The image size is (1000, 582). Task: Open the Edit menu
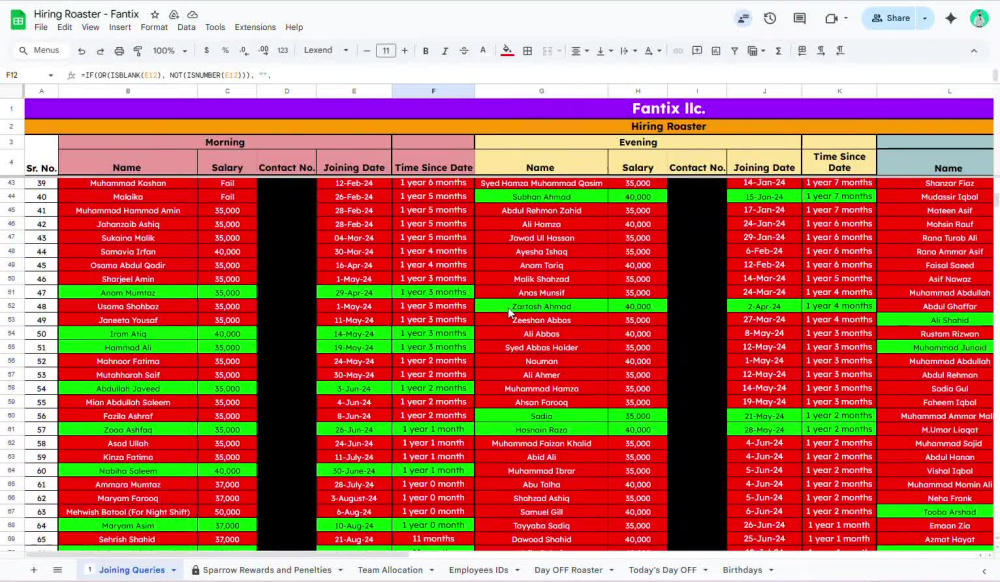pos(64,27)
